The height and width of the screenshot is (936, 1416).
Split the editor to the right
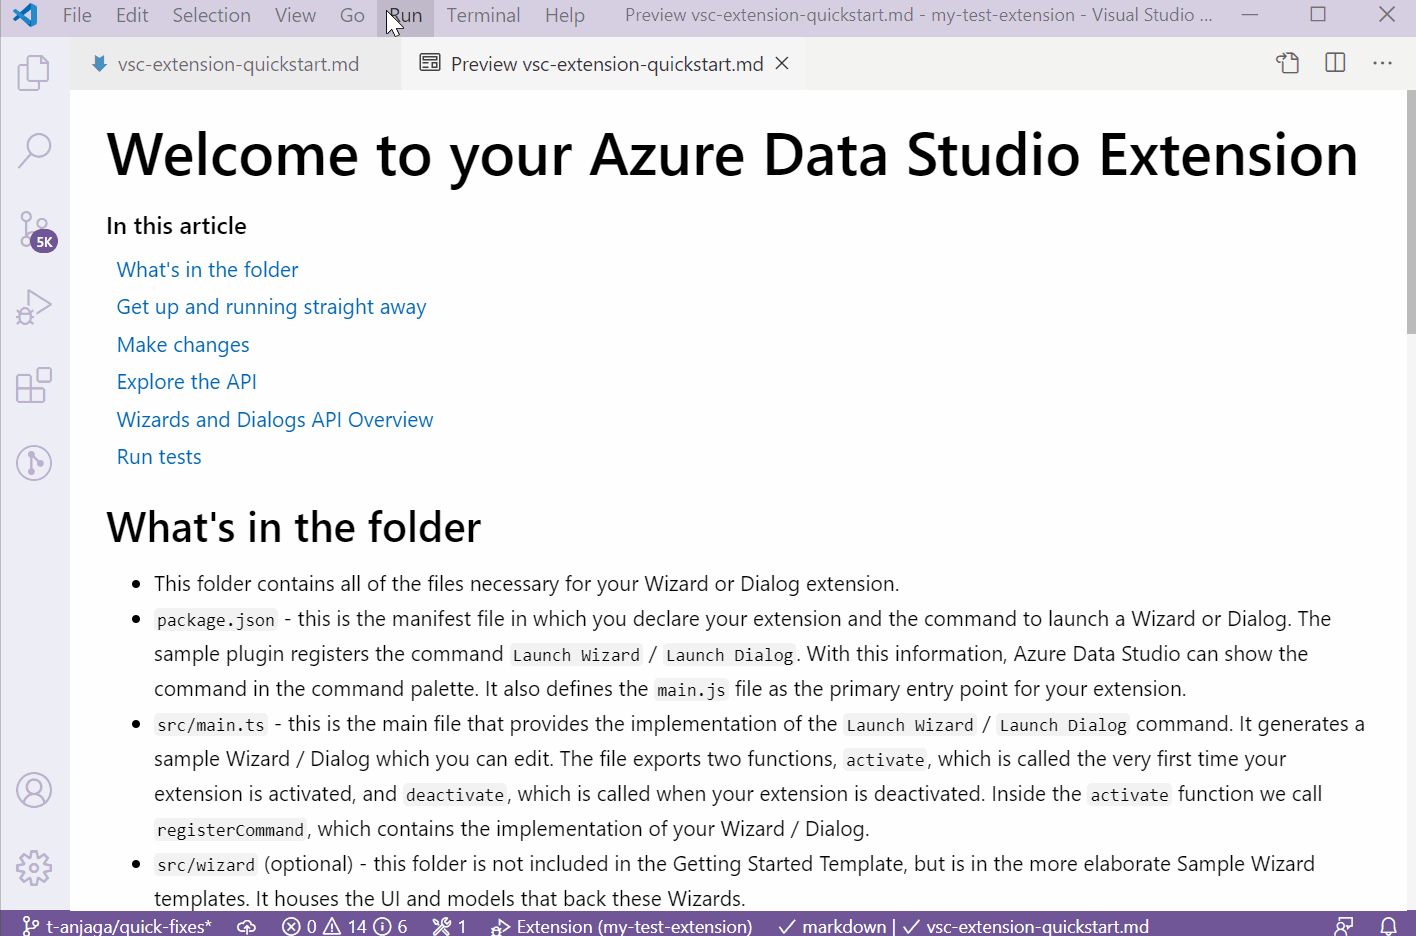click(x=1335, y=63)
